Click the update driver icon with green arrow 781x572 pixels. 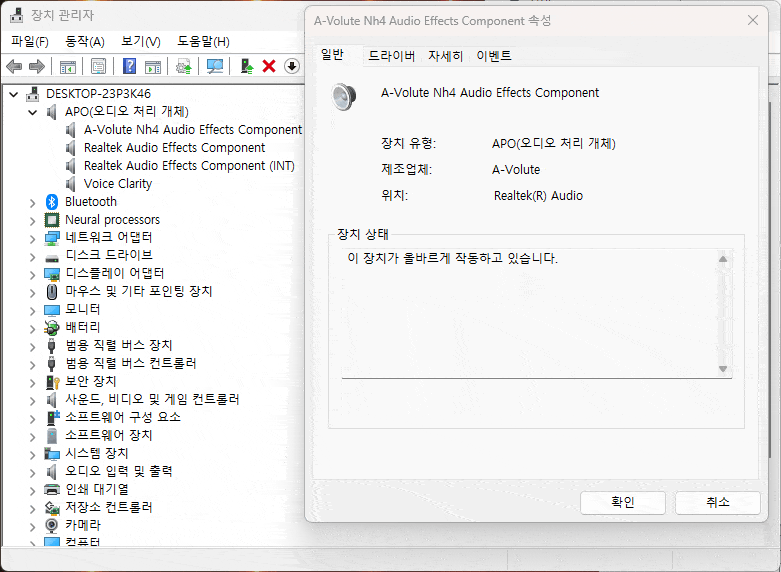click(x=246, y=66)
